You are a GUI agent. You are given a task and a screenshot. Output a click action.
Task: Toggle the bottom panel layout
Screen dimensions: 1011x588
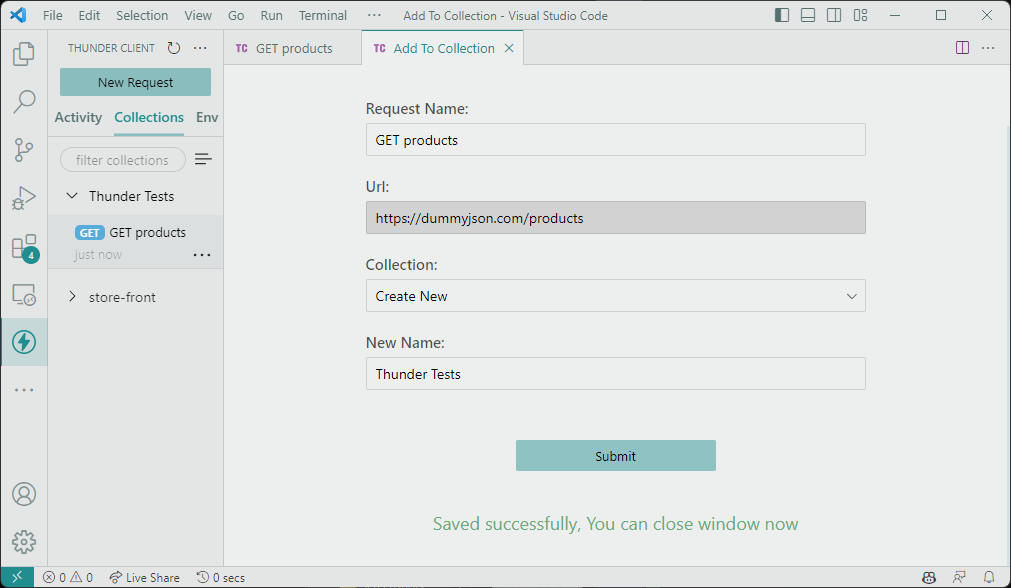(808, 15)
